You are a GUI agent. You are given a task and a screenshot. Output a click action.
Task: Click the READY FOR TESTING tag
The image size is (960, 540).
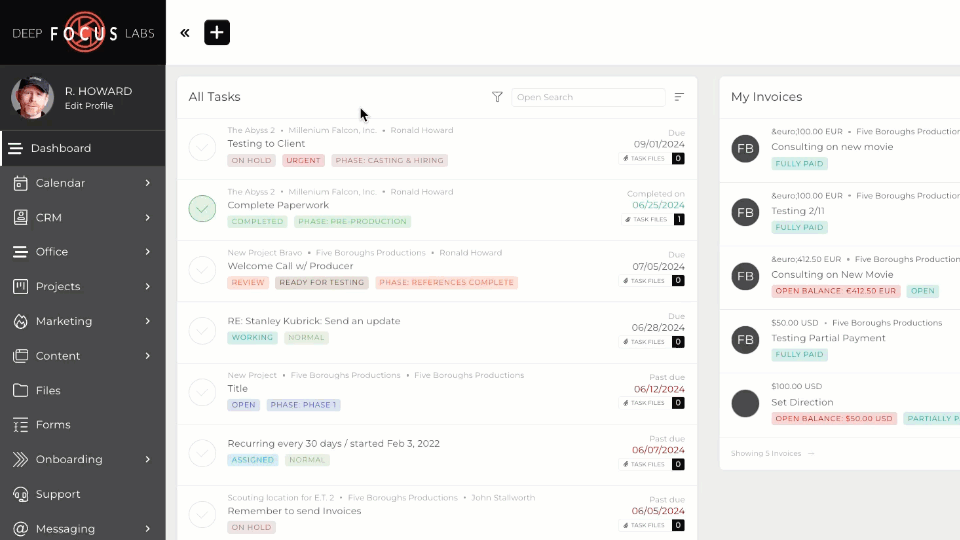321,282
